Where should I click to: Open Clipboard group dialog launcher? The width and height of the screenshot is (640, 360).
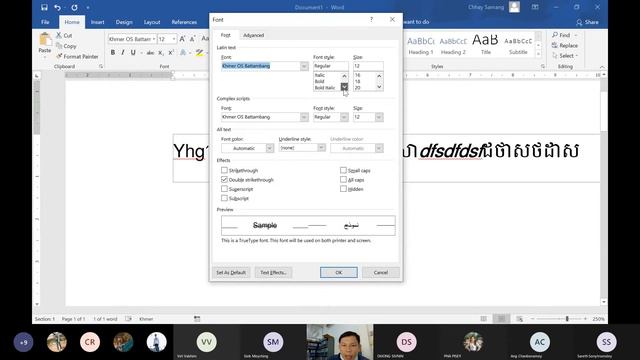tap(101, 66)
